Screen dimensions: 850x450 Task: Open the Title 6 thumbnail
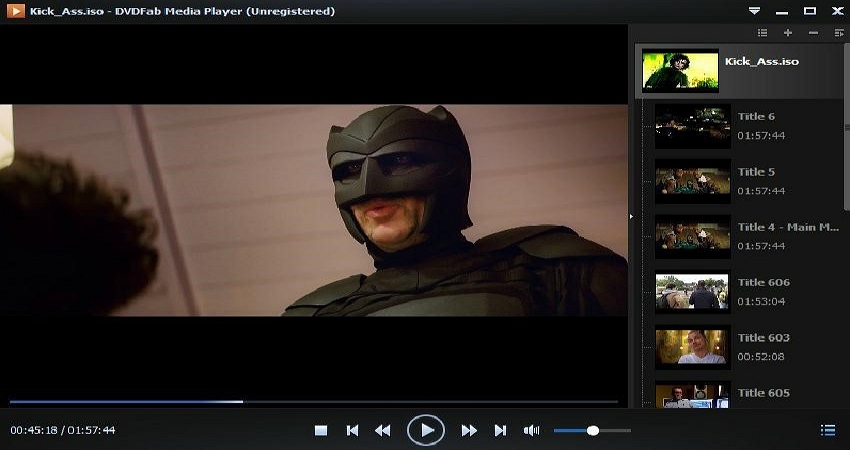tap(692, 126)
